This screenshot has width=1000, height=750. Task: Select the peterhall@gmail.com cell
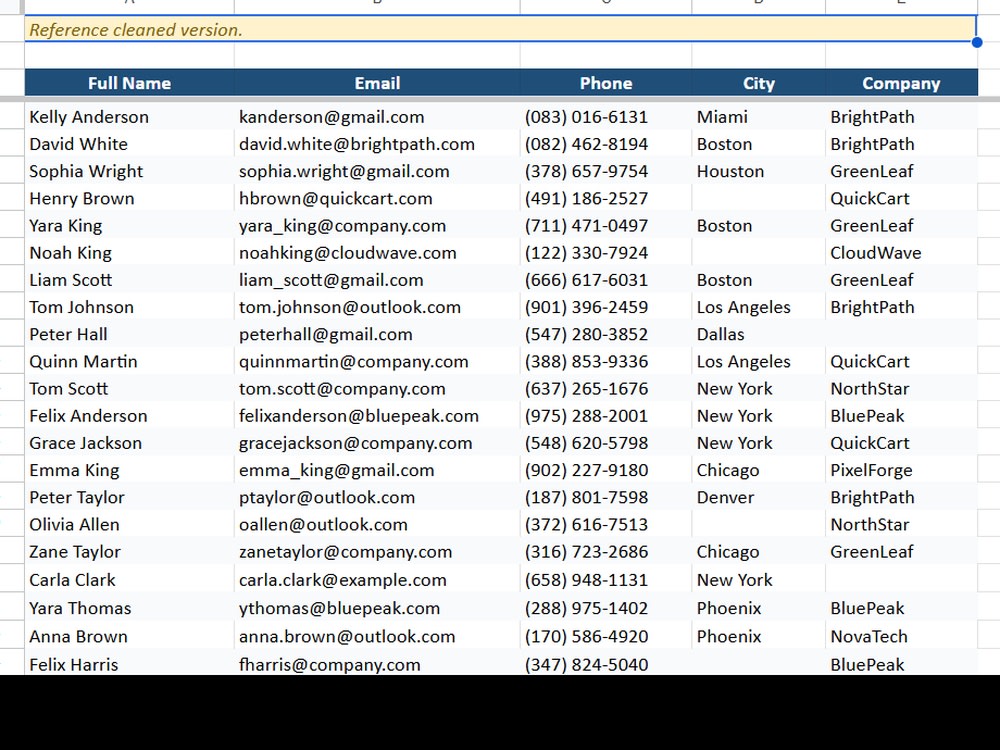(x=377, y=334)
